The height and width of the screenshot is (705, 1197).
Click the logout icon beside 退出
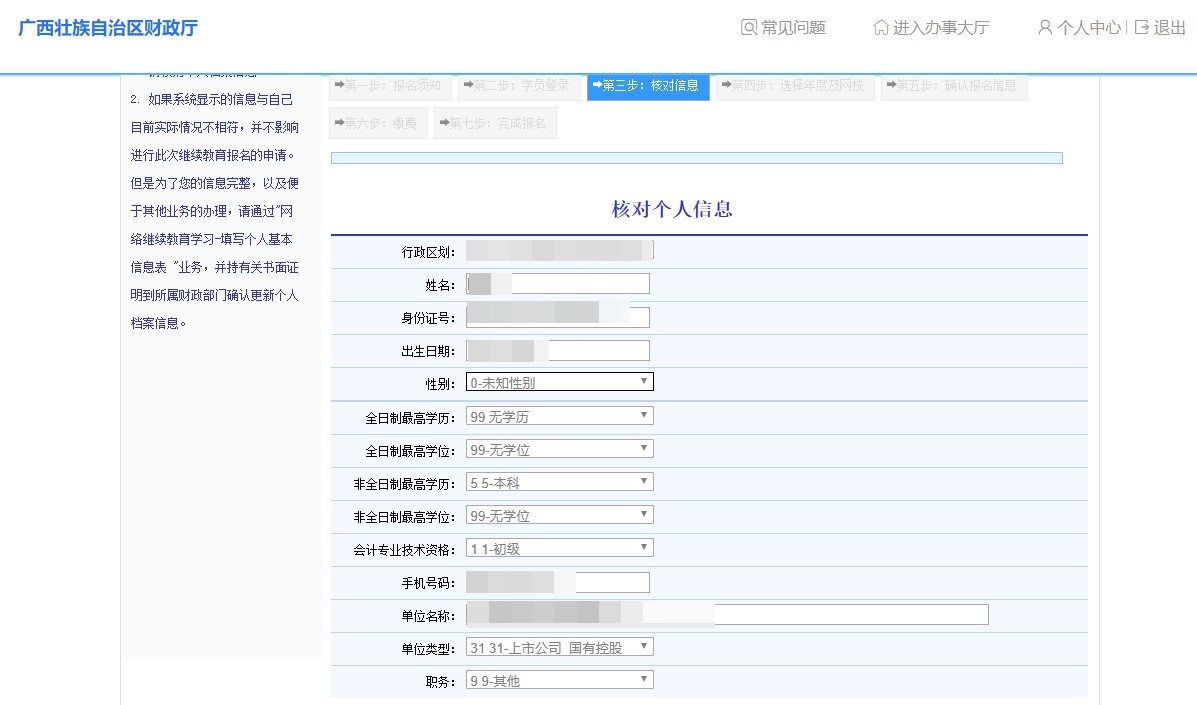(1139, 27)
